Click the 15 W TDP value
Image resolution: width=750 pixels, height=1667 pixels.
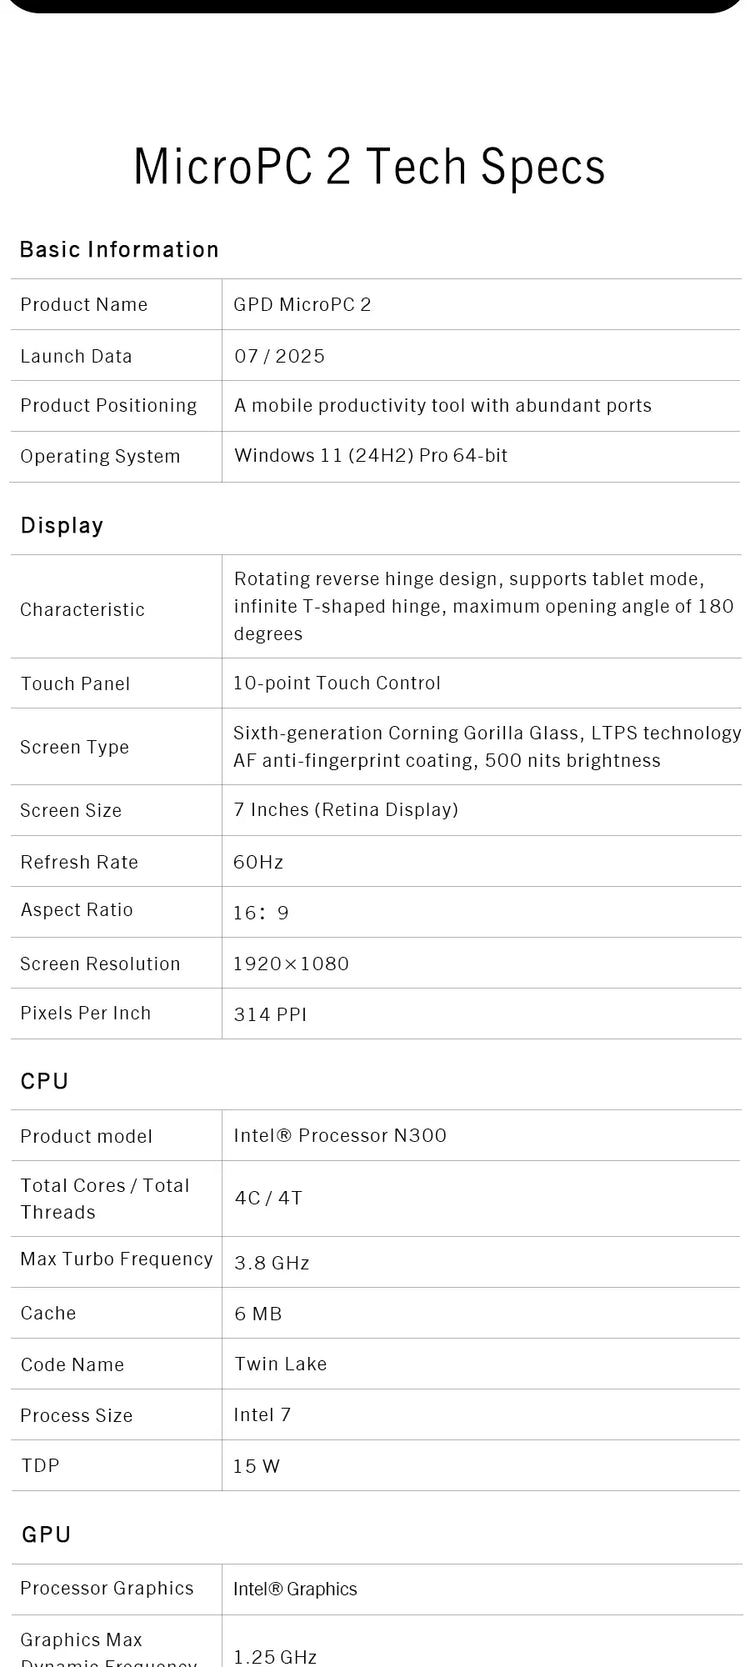[256, 1466]
